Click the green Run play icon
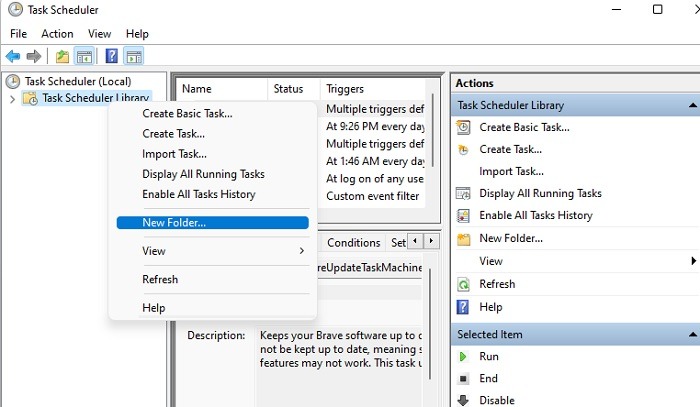Screen dimensions: 700x407 [x=463, y=356]
